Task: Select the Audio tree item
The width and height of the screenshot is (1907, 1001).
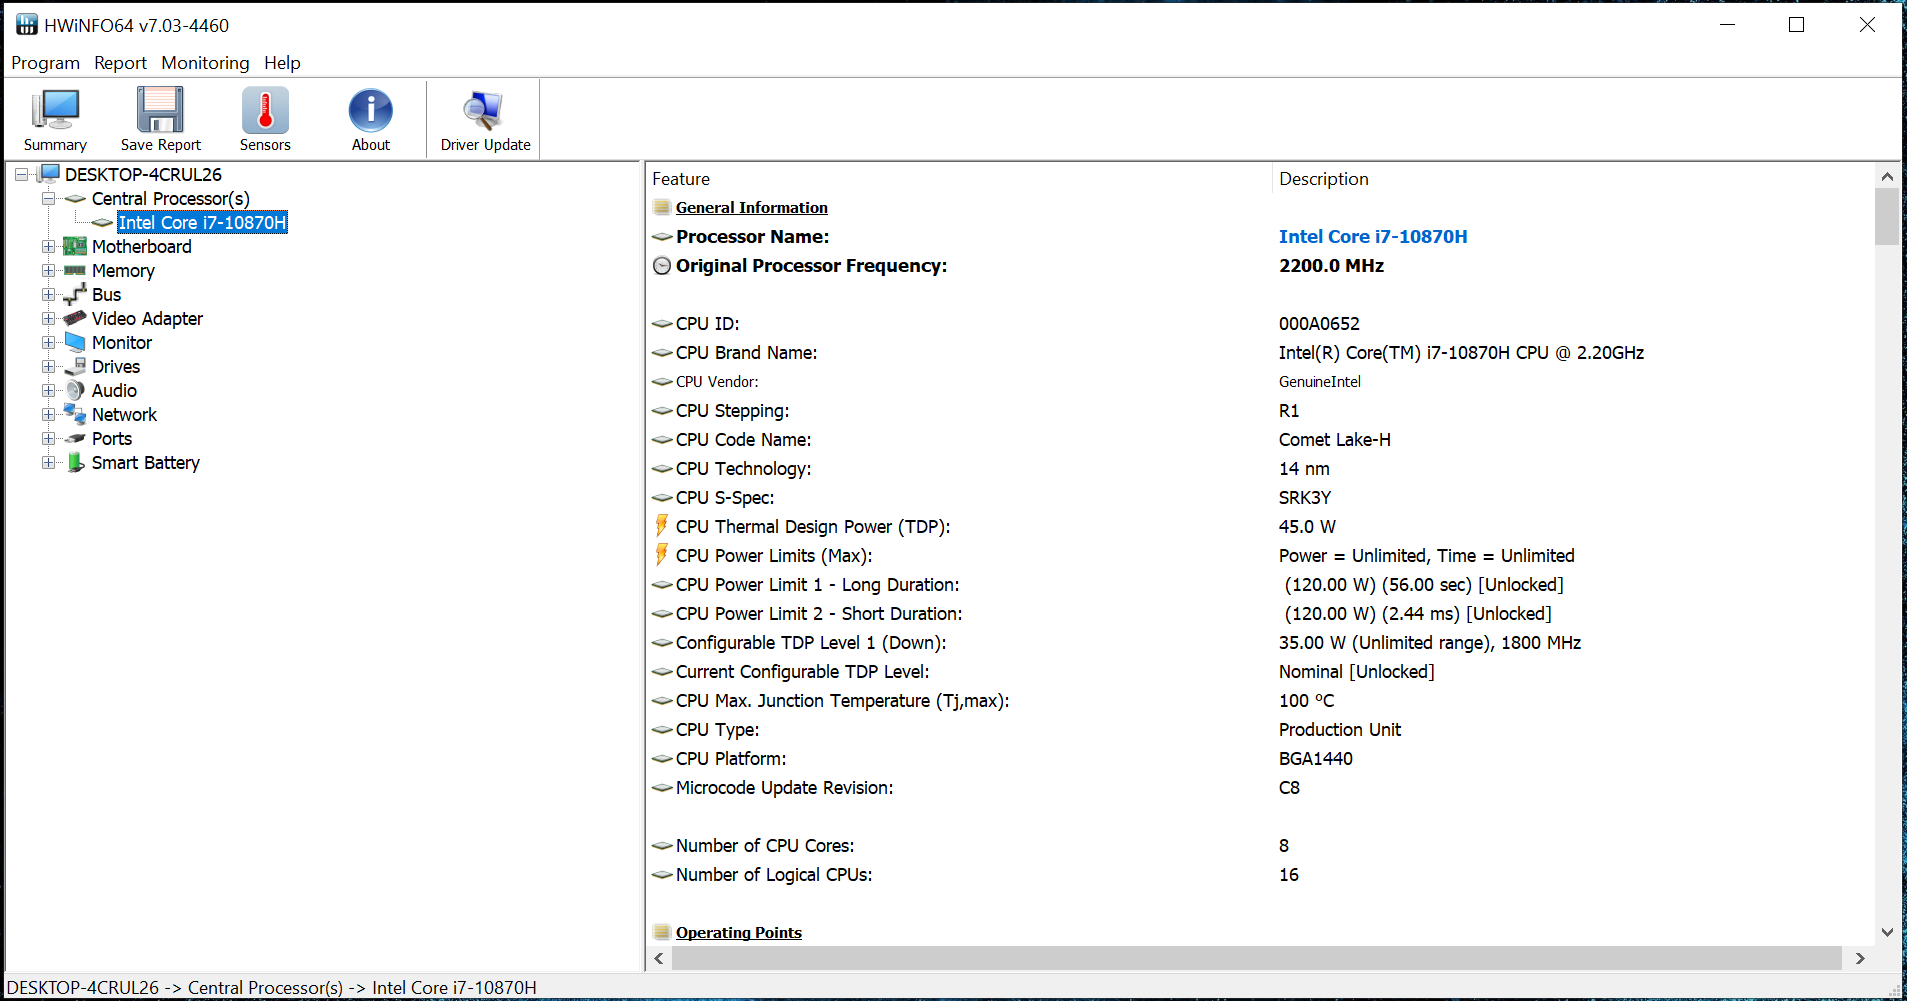Action: click(x=114, y=391)
